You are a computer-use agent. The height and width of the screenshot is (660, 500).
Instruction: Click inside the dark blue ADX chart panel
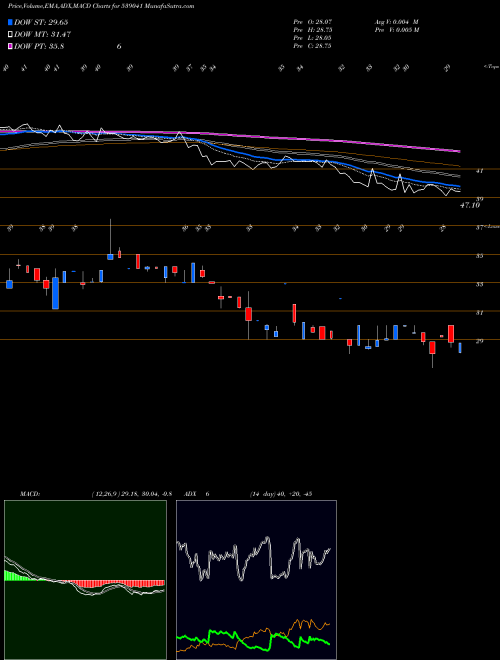[256, 580]
